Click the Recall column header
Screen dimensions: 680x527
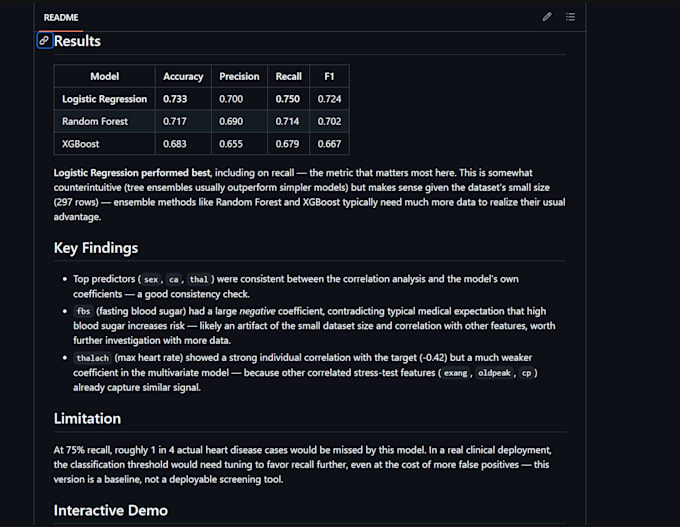click(288, 76)
